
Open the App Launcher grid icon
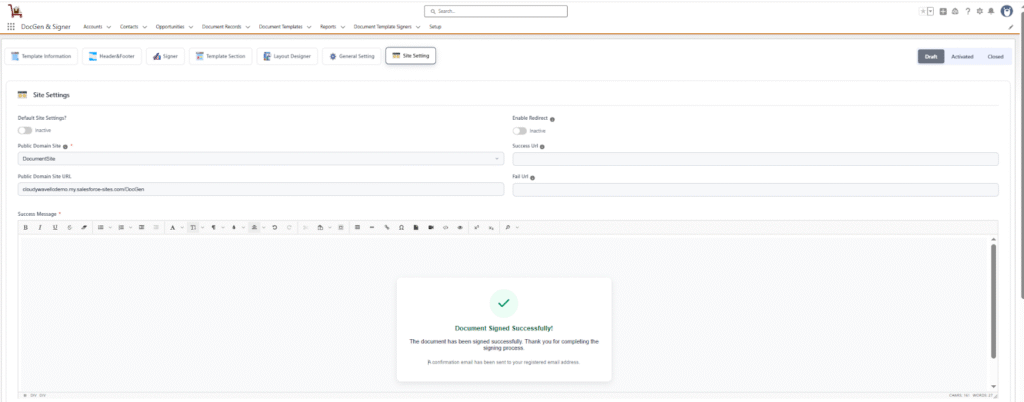(x=11, y=27)
